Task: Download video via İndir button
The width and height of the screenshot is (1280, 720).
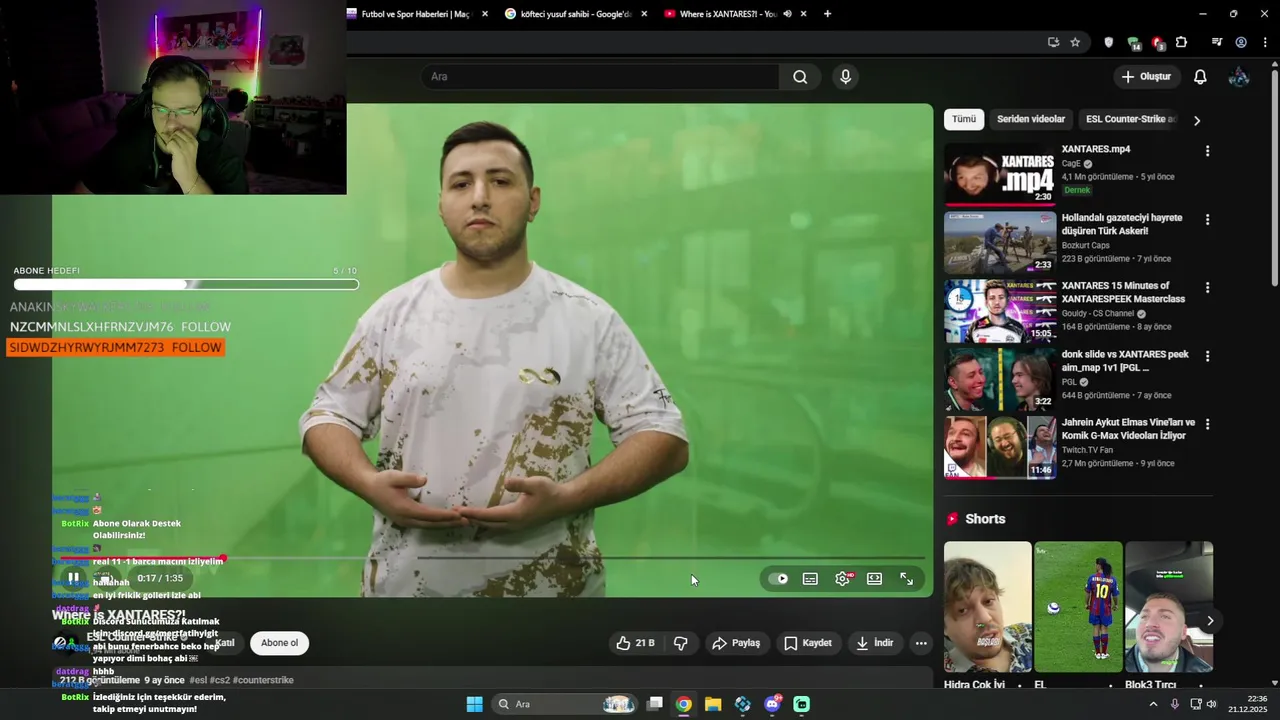Action: [x=875, y=643]
